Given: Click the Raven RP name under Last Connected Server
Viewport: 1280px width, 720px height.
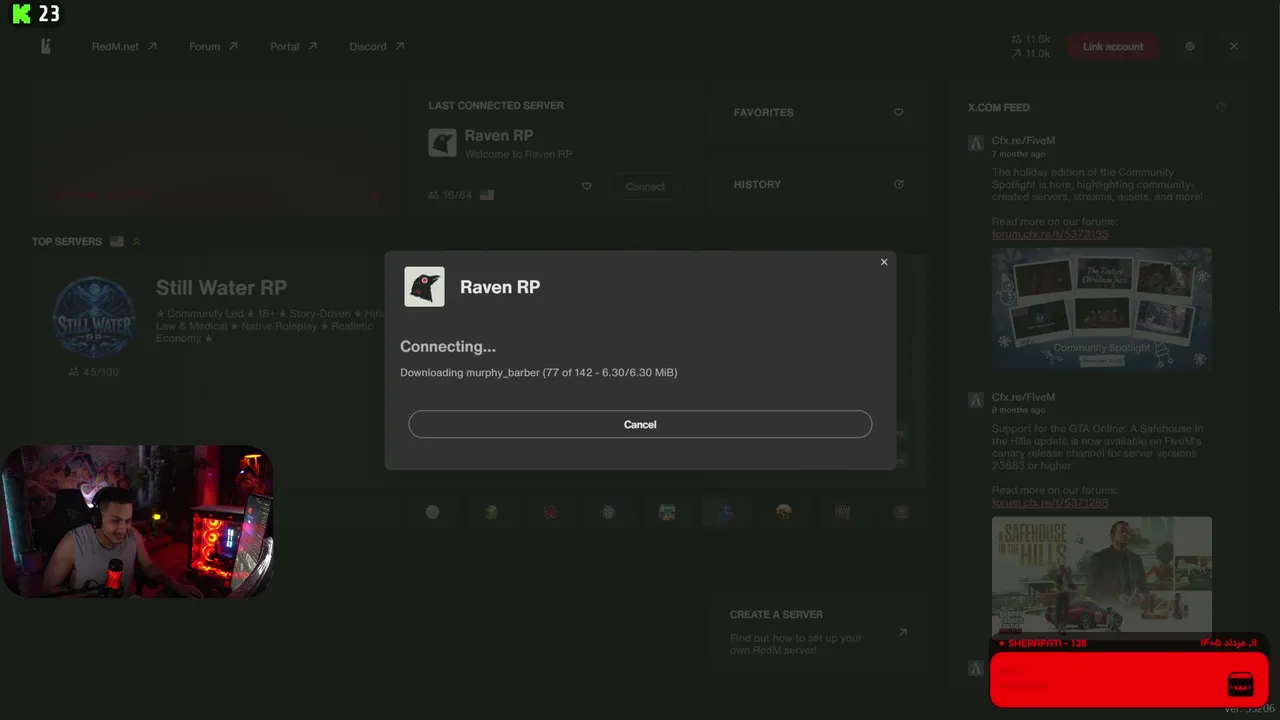Looking at the screenshot, I should (498, 135).
